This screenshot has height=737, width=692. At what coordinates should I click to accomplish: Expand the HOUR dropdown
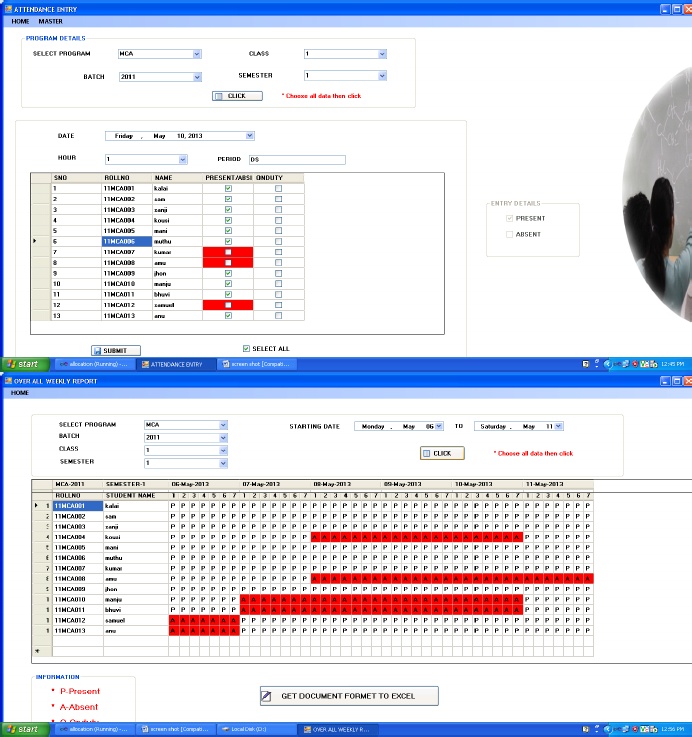click(183, 159)
